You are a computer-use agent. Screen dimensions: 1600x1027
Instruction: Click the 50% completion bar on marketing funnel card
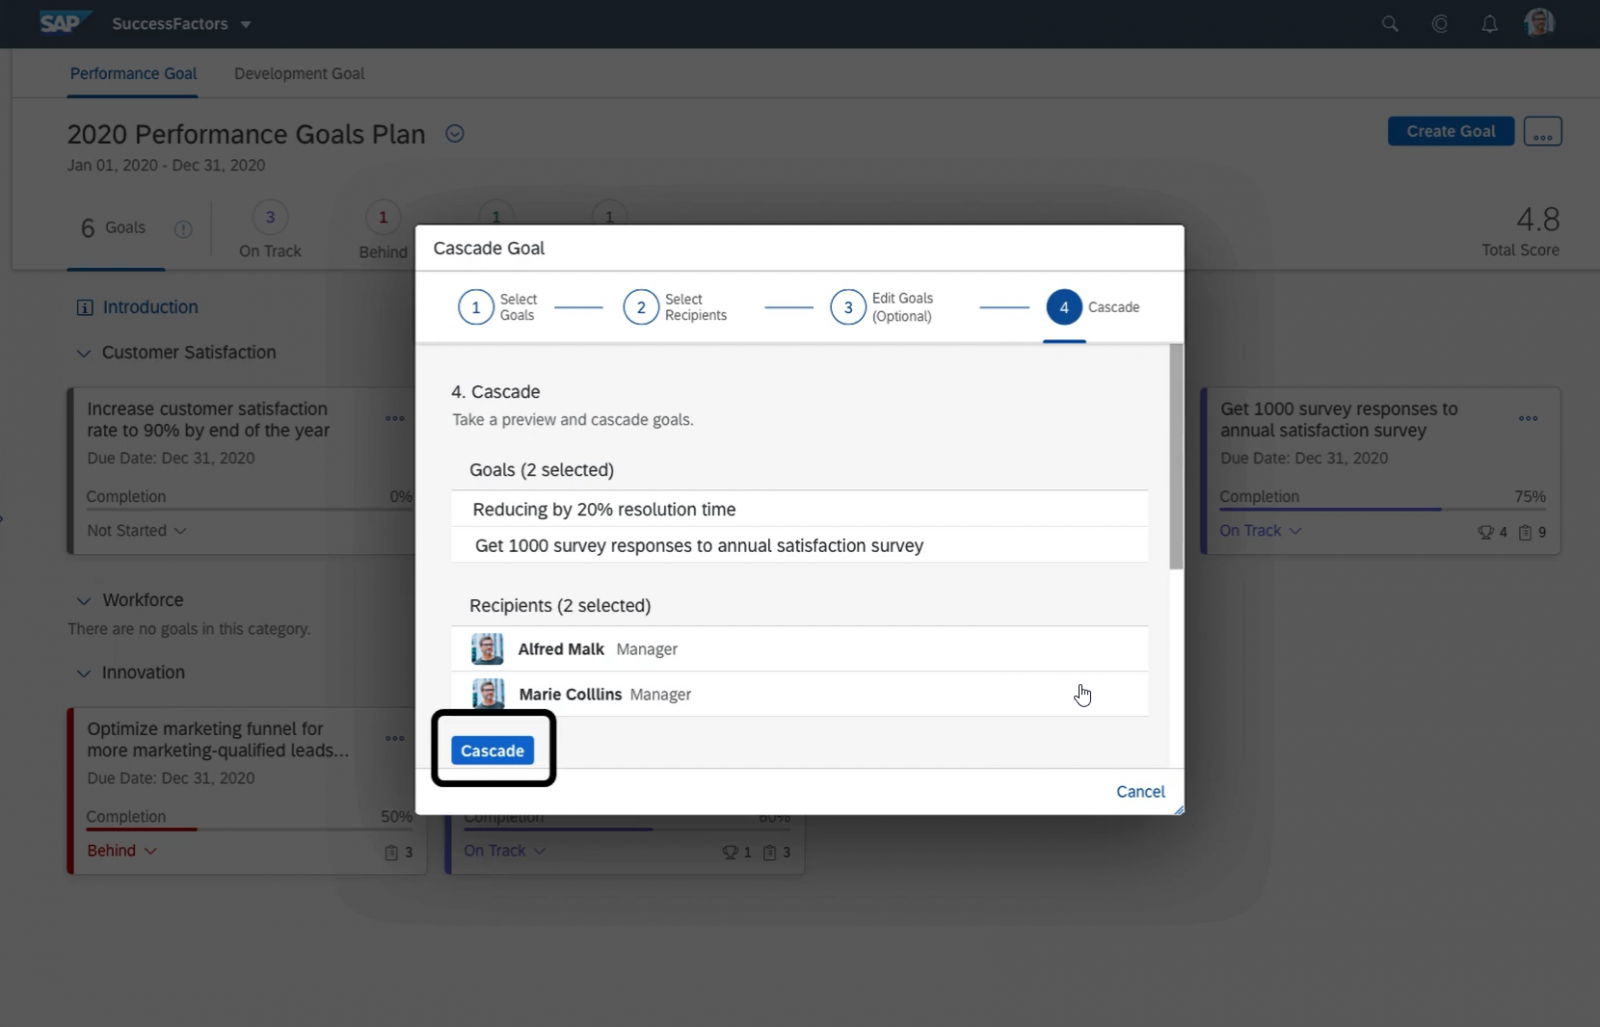click(250, 829)
